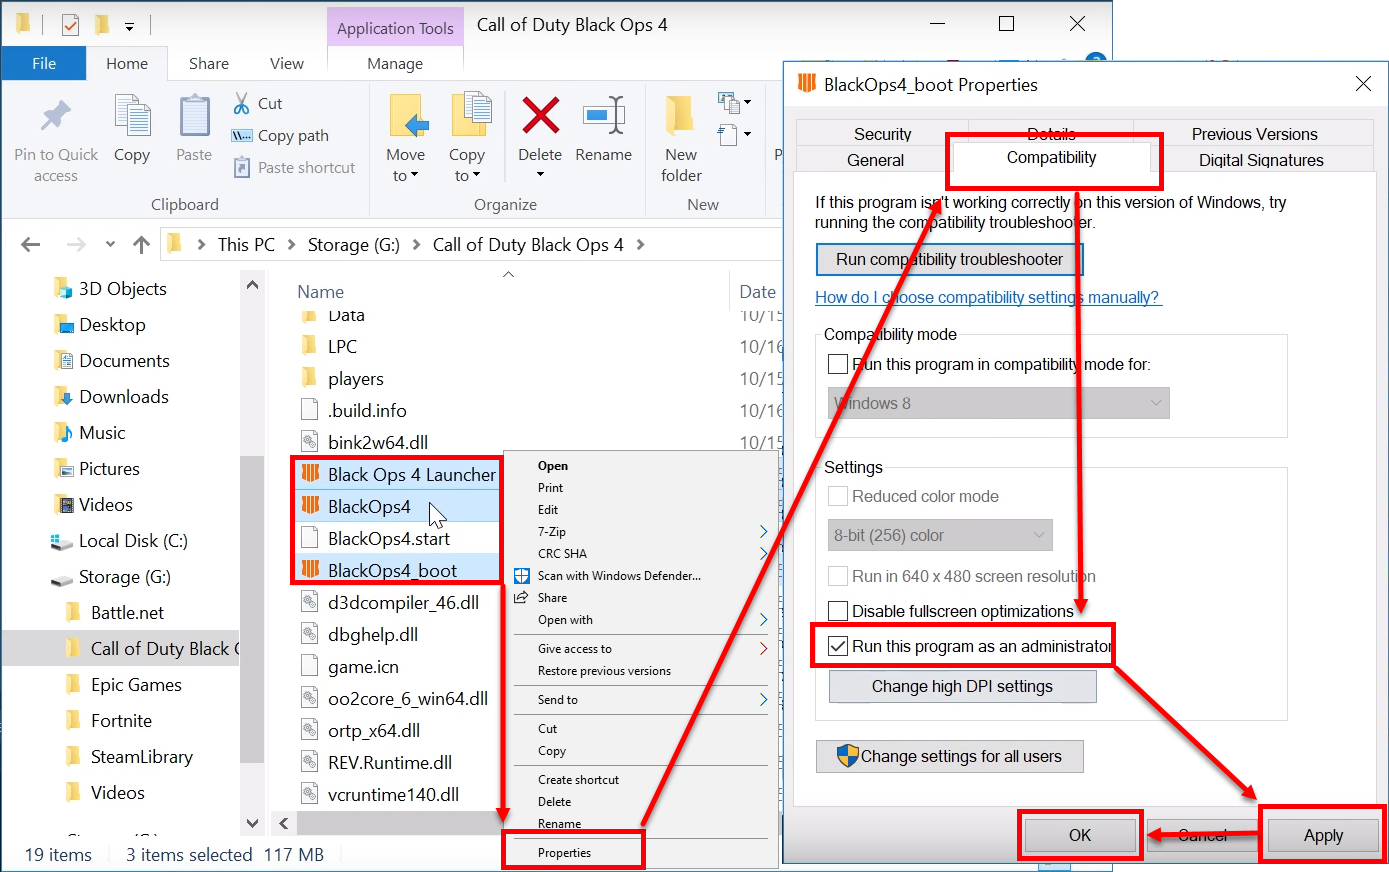Click the Pin to Quick access icon
Image resolution: width=1389 pixels, height=872 pixels.
pos(56,117)
